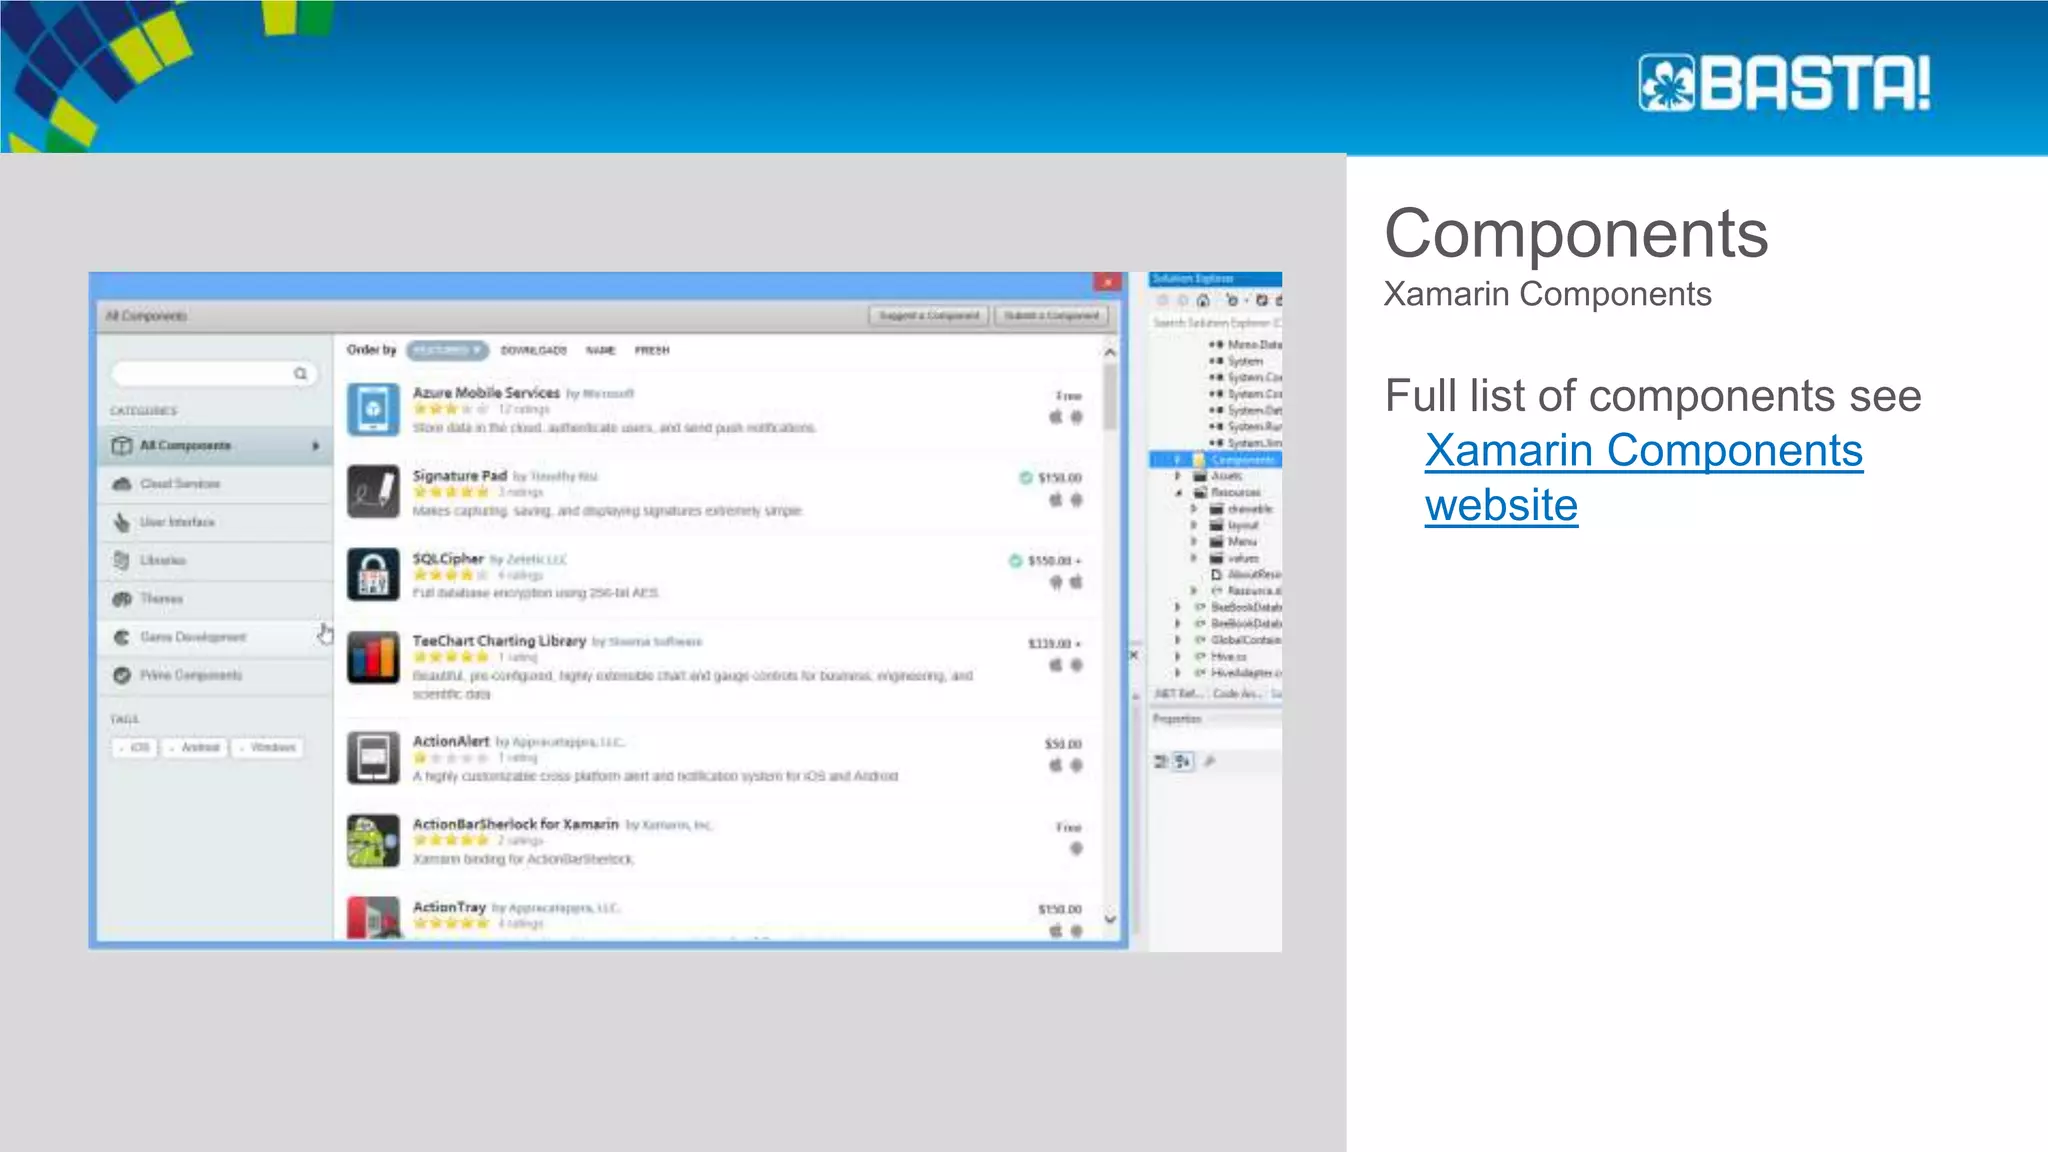Expand the HiveAdapter file node
2048x1152 pixels.
coord(1178,673)
